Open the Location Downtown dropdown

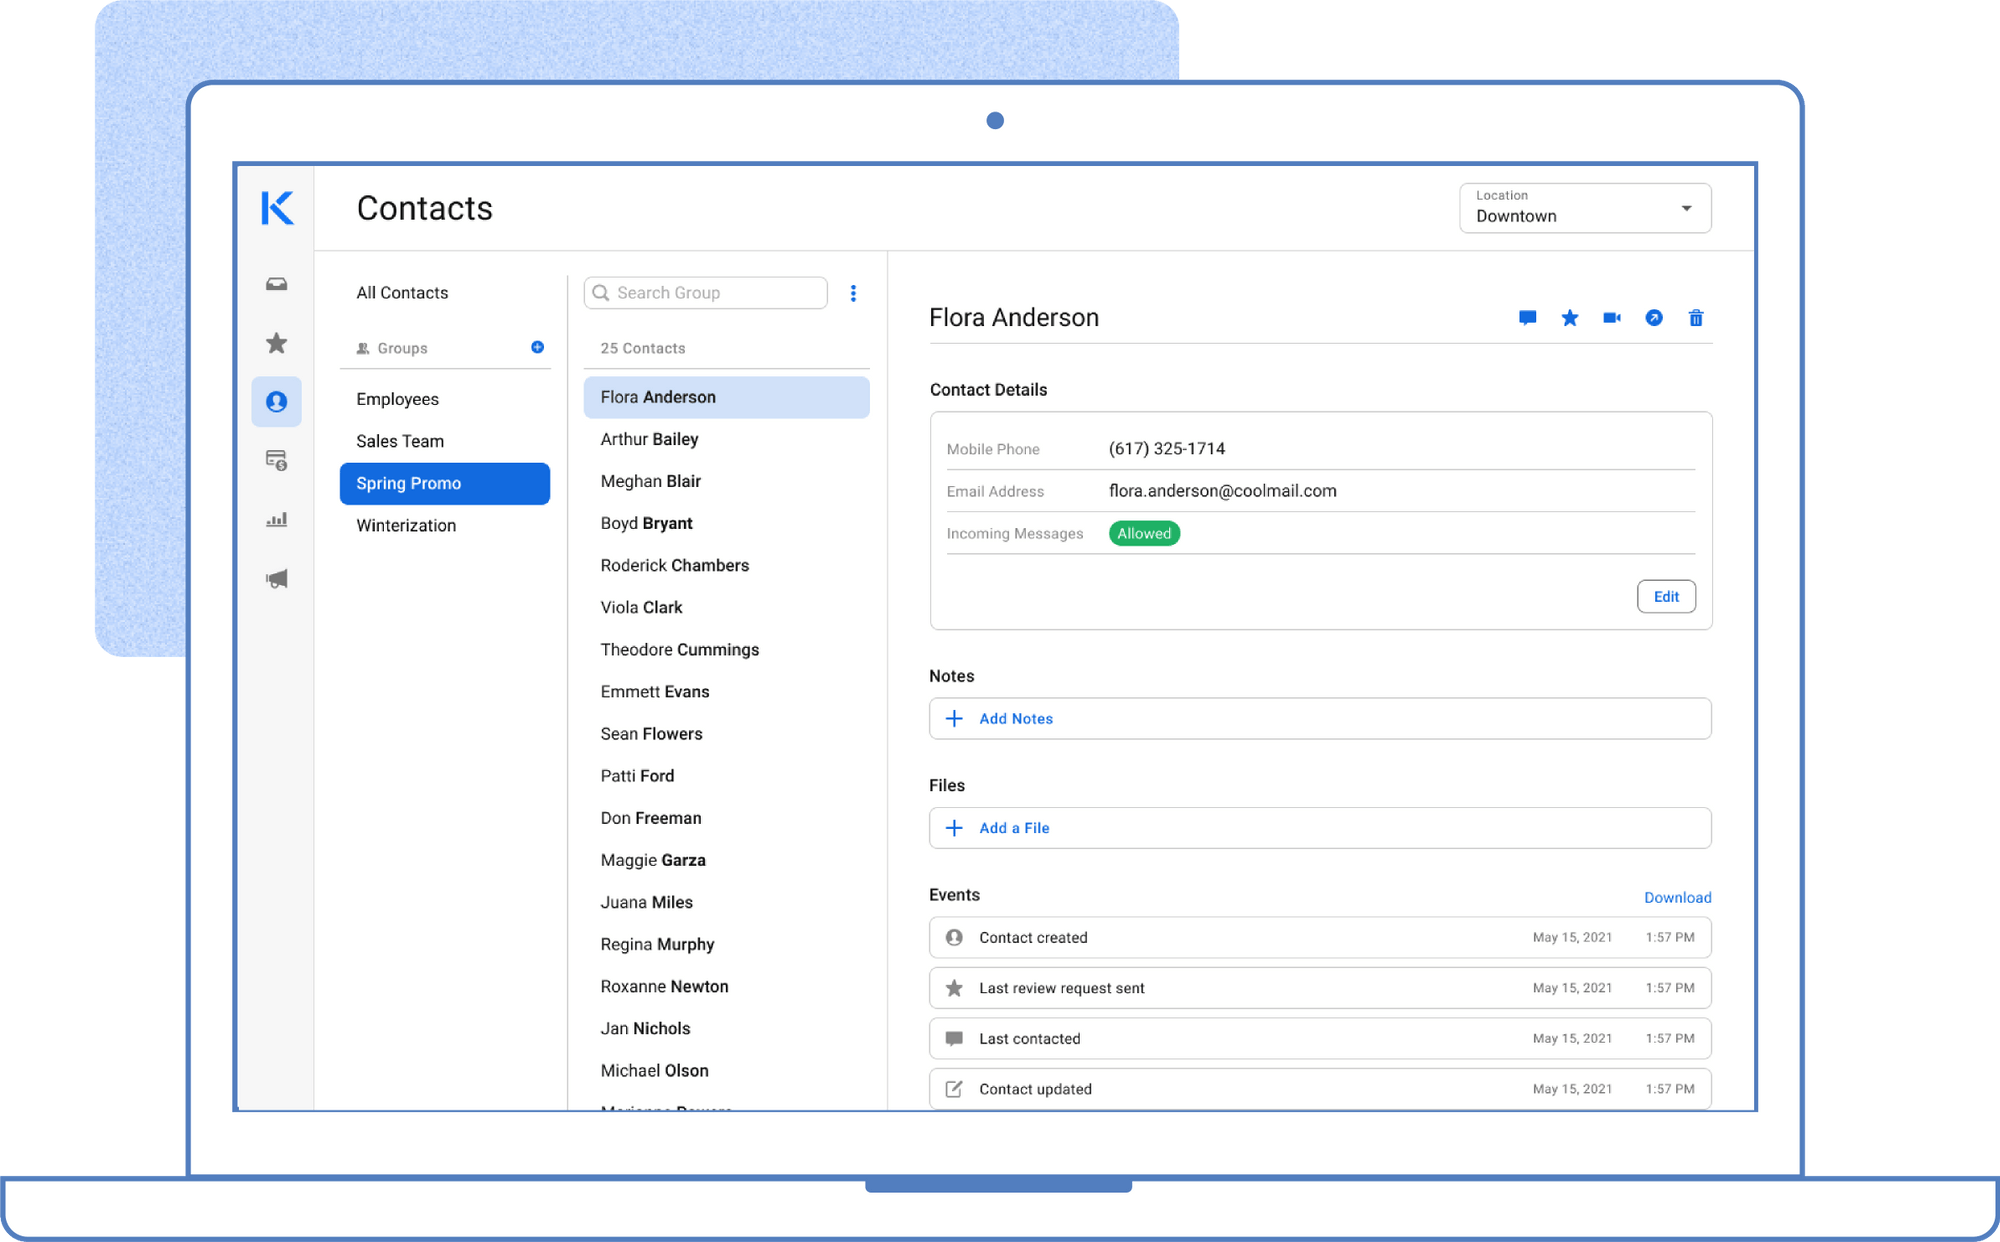point(1584,208)
